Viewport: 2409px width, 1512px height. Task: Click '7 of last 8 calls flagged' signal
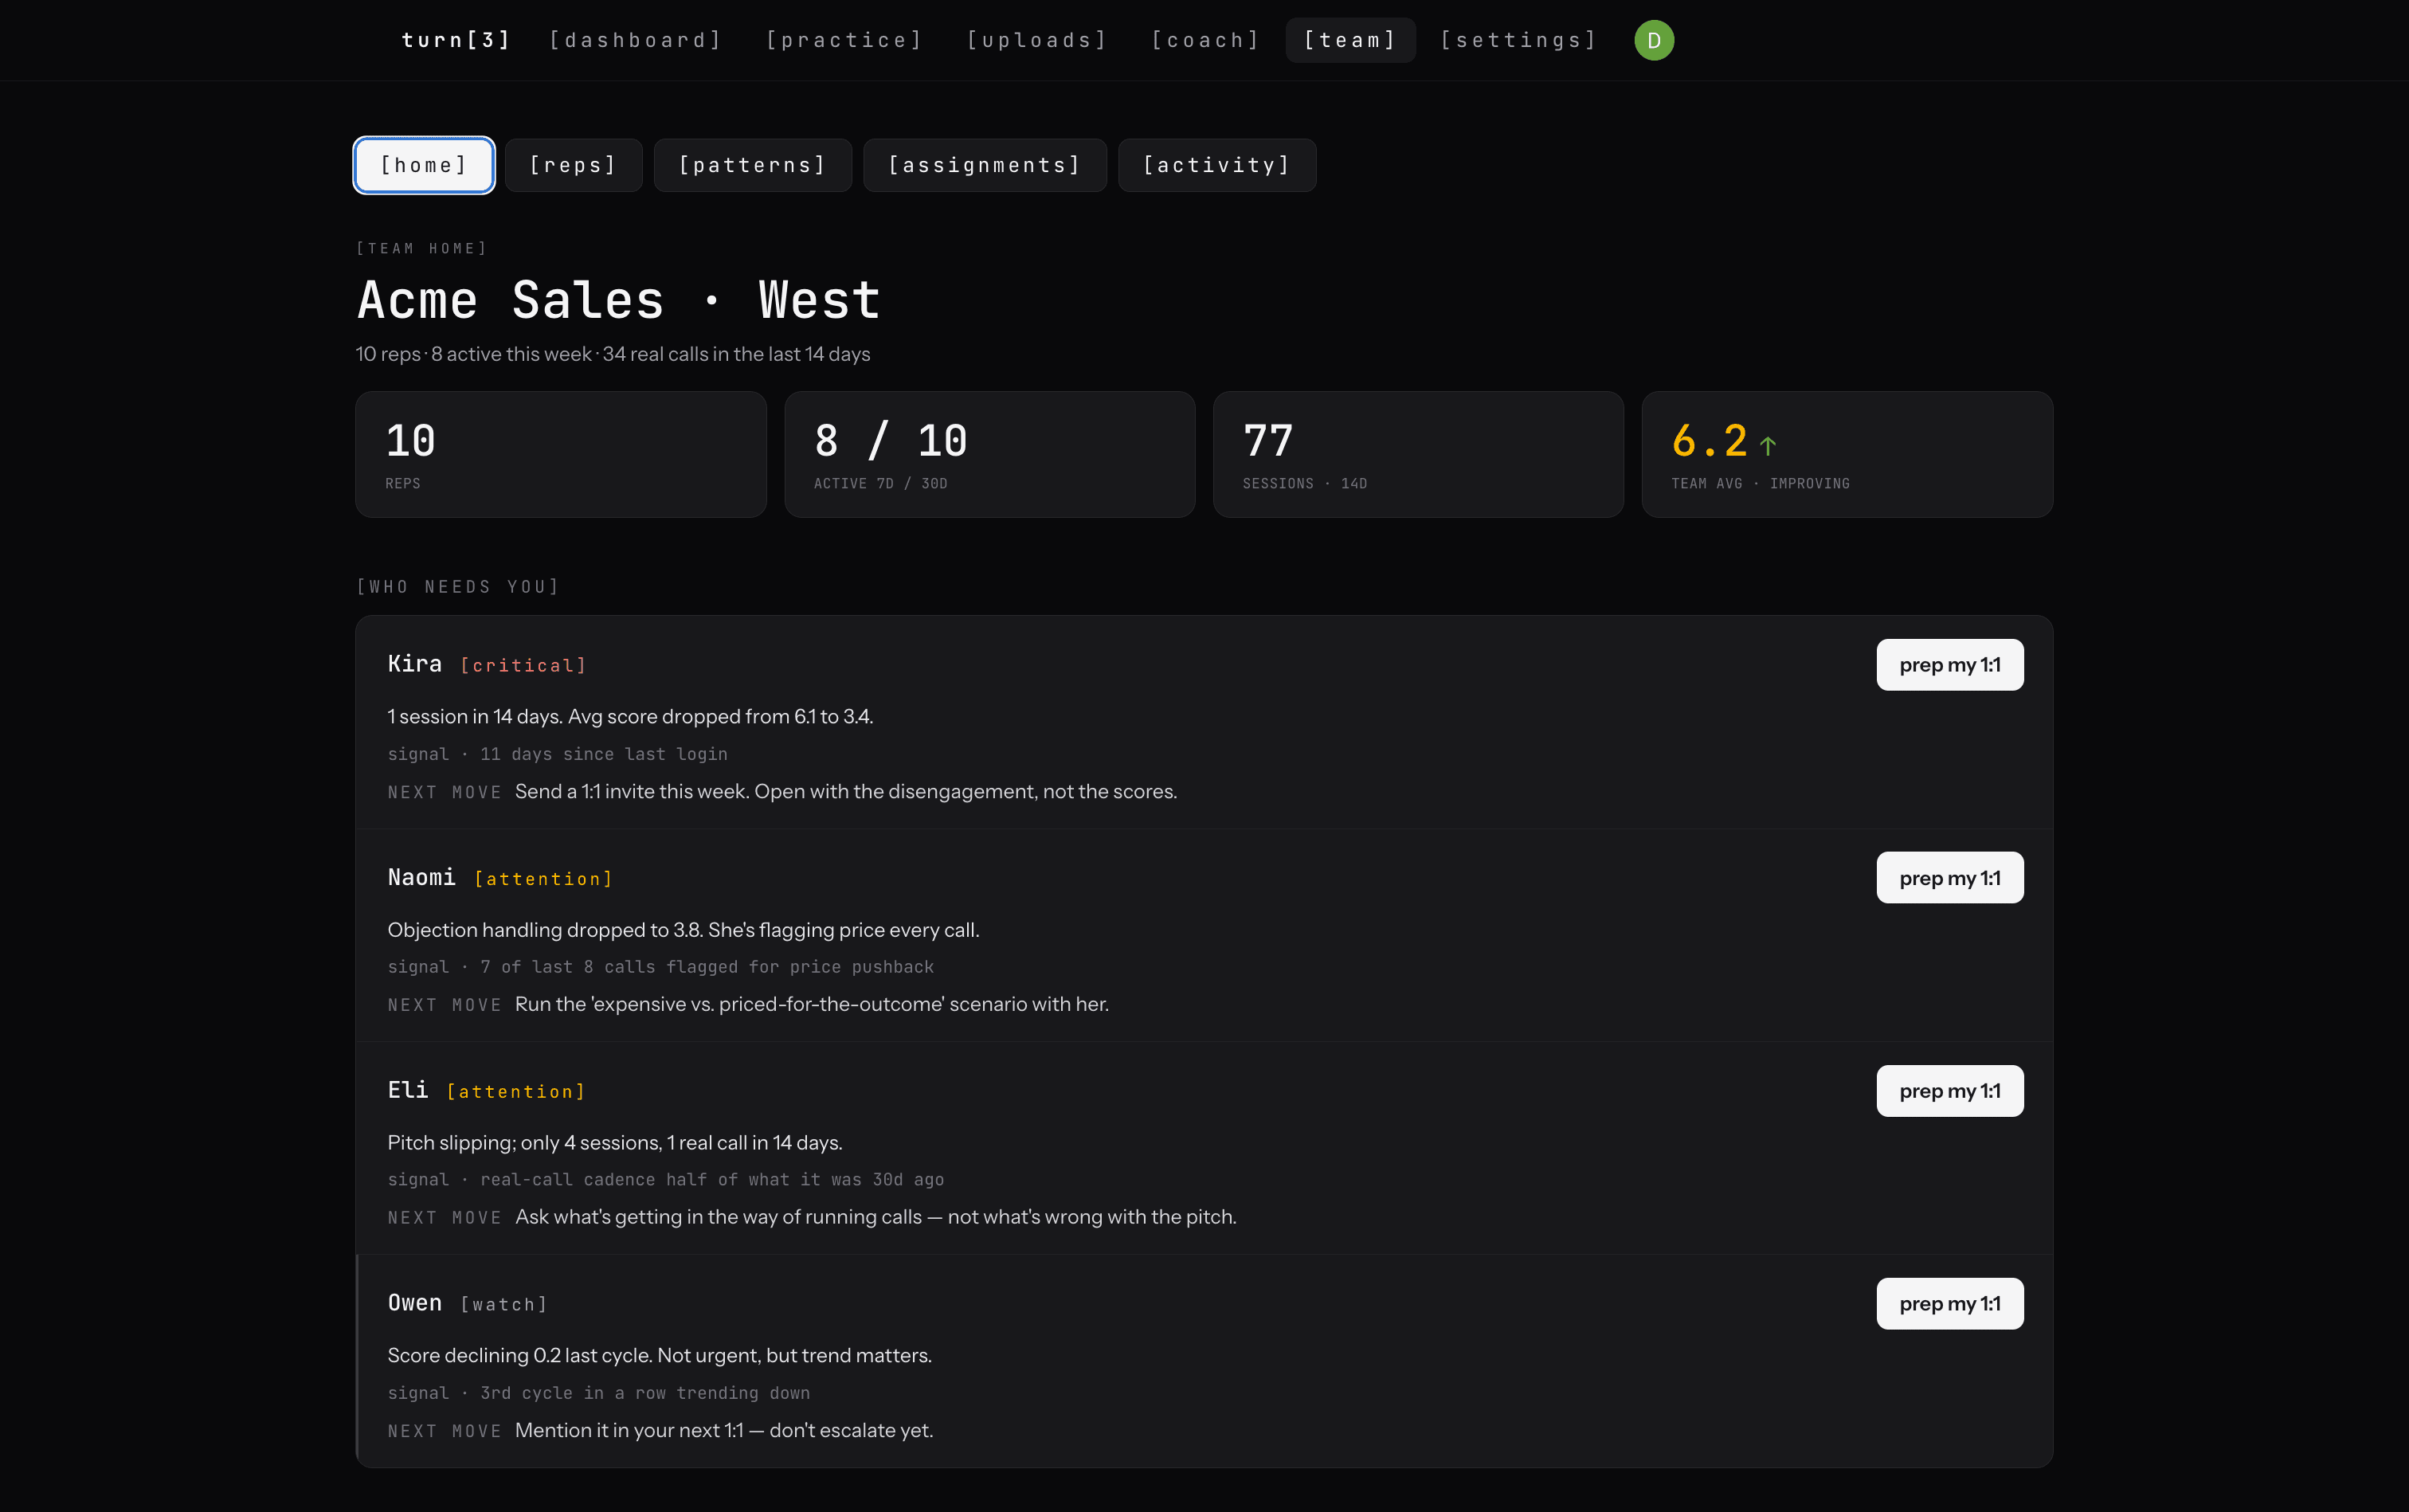707,967
